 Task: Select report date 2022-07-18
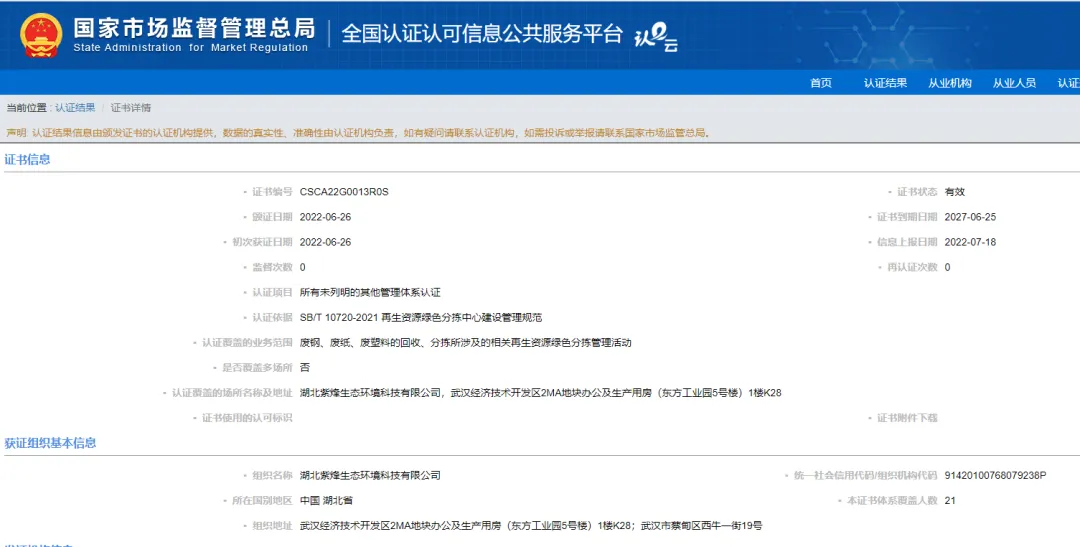click(970, 242)
